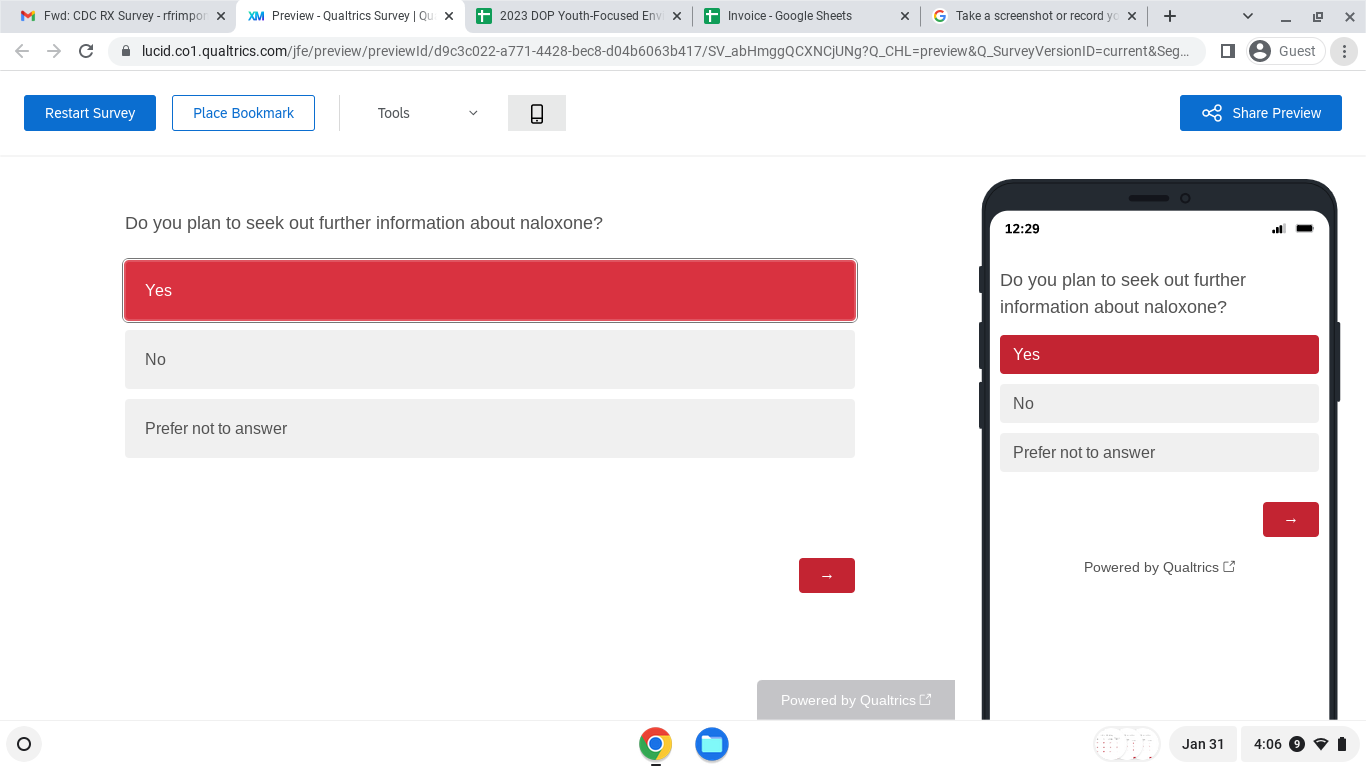Viewport: 1366px width, 768px height.
Task: Click the Restart Survey button
Action: [90, 113]
